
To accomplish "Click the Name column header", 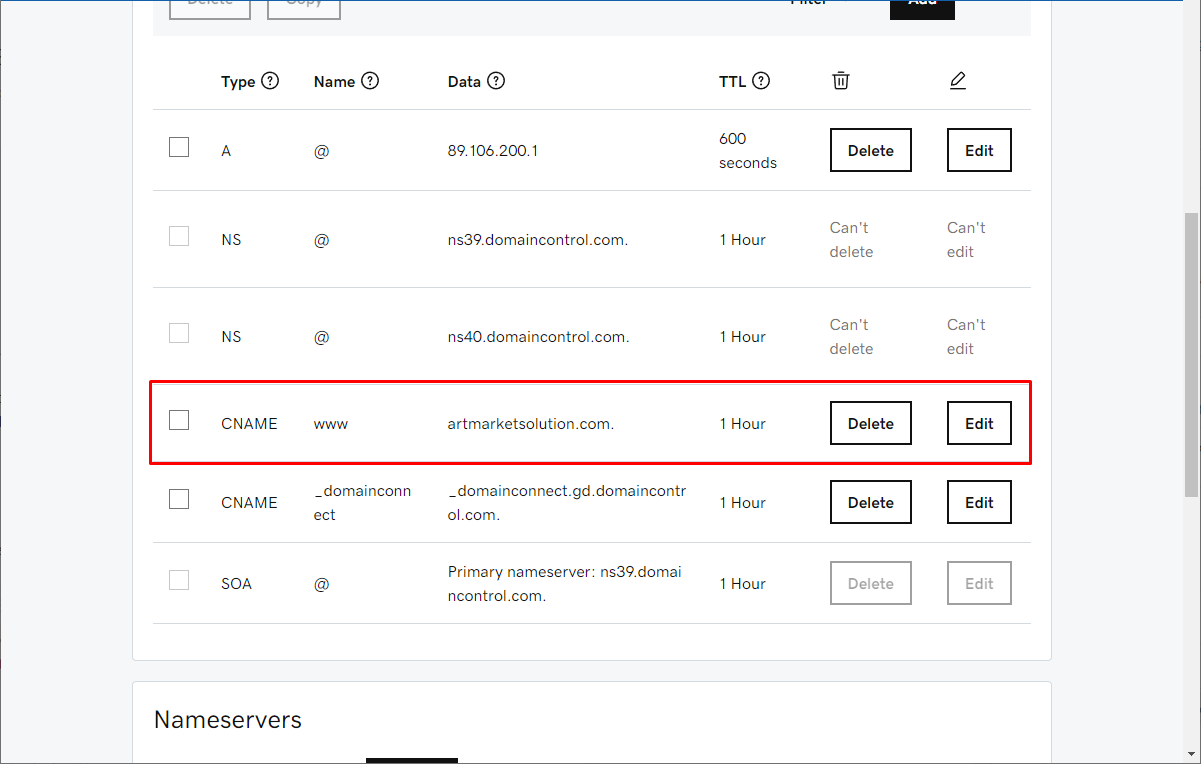I will pos(334,82).
